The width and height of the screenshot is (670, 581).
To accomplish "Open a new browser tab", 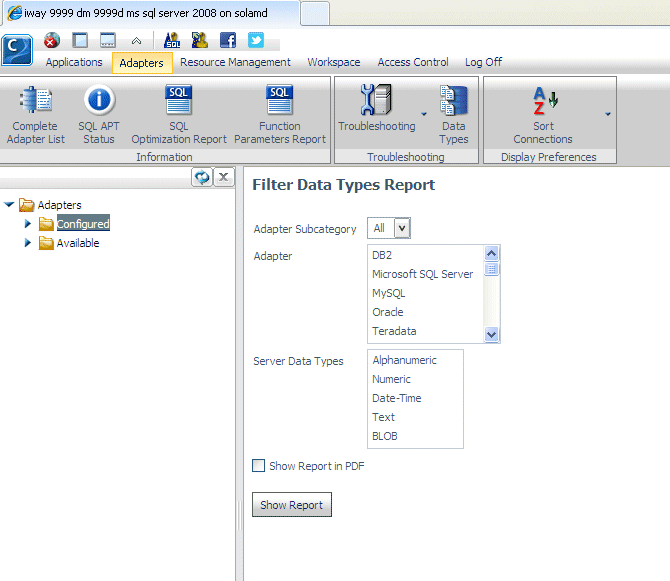I will (315, 13).
